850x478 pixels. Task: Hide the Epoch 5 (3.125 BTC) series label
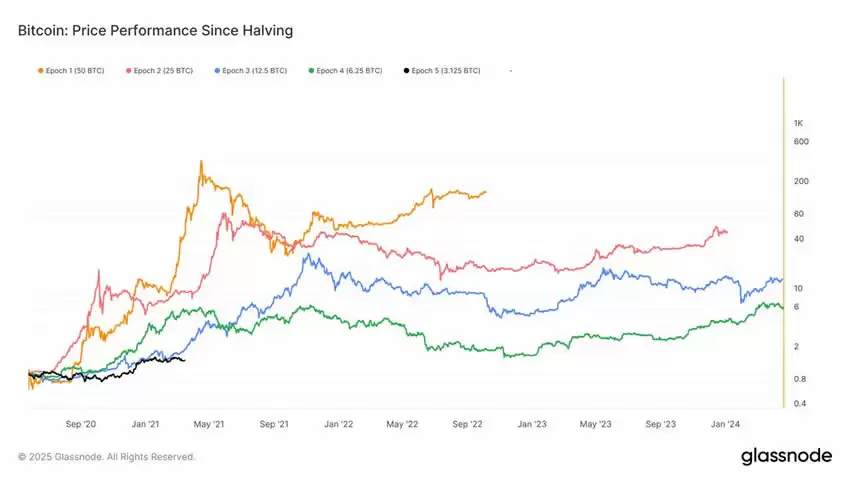447,71
